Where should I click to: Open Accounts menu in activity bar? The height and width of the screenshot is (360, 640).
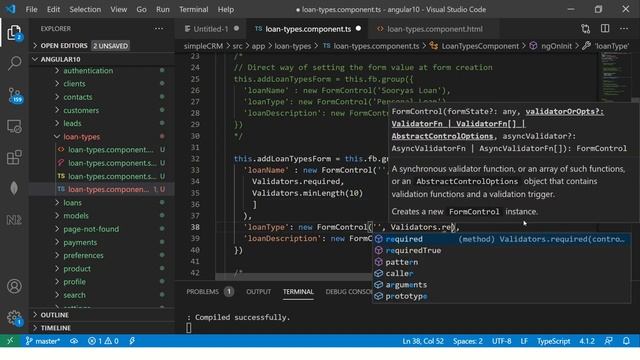click(14, 286)
